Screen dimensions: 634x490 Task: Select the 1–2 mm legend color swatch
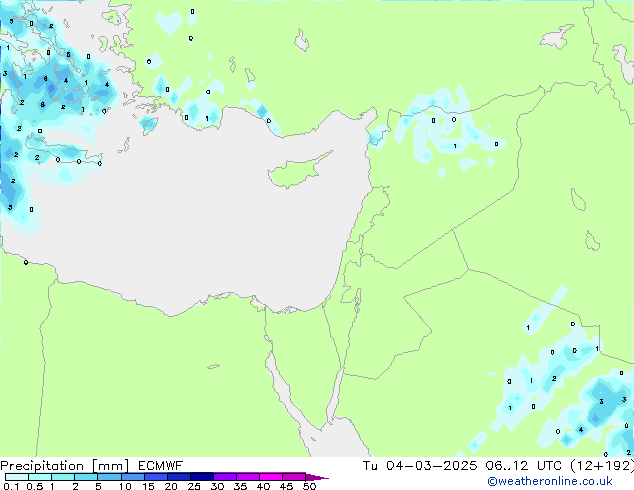pyautogui.click(x=63, y=477)
